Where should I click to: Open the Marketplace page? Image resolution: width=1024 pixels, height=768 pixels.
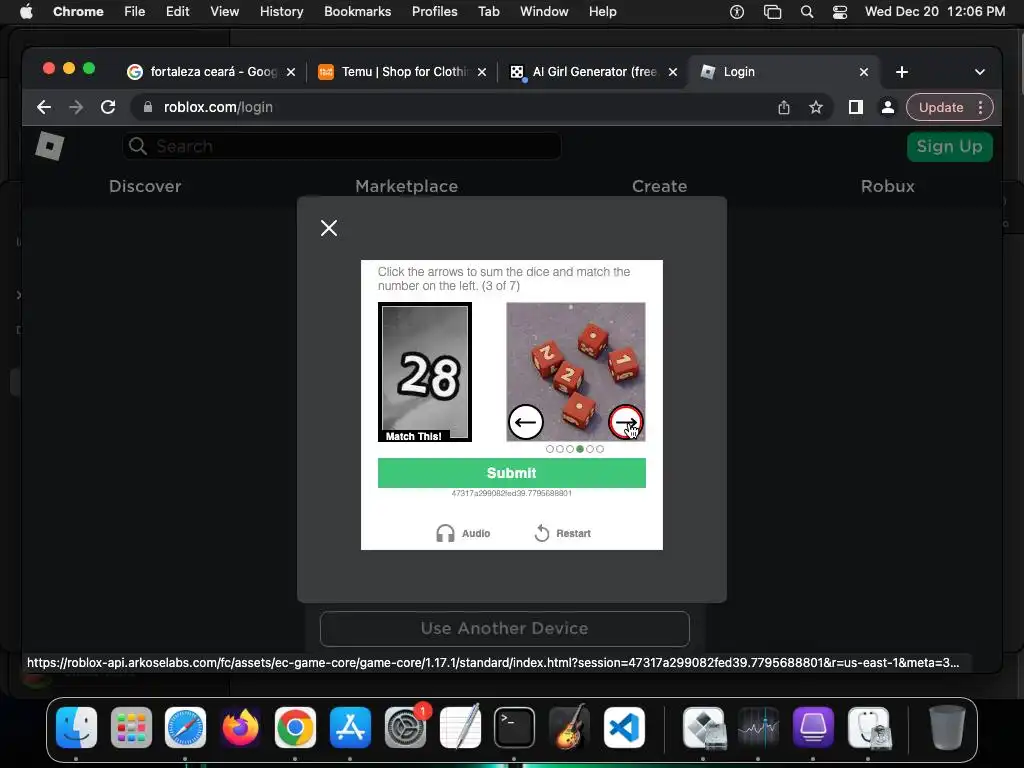pos(406,186)
